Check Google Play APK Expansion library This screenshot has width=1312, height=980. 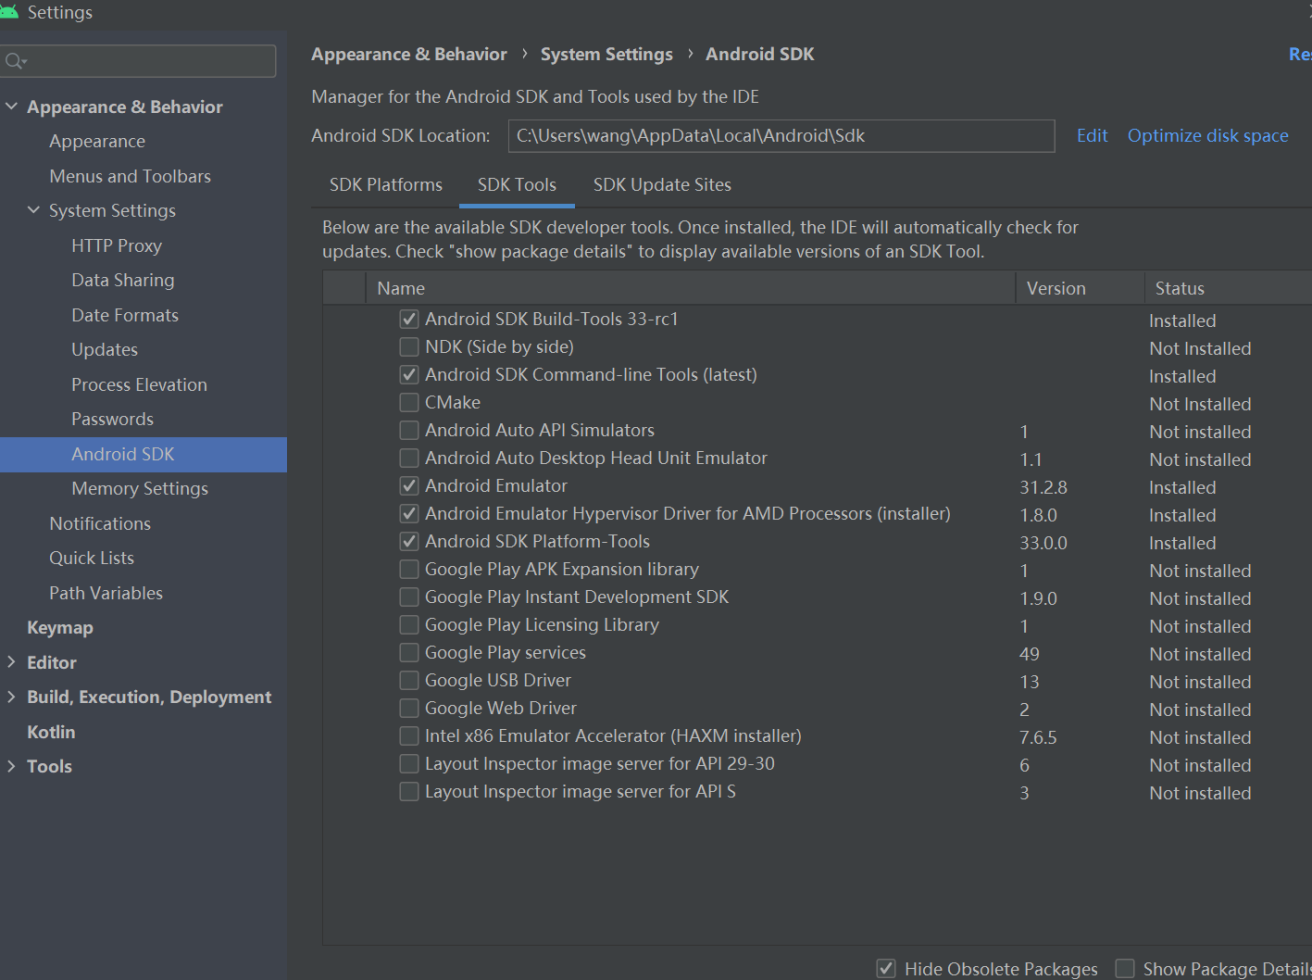(409, 570)
